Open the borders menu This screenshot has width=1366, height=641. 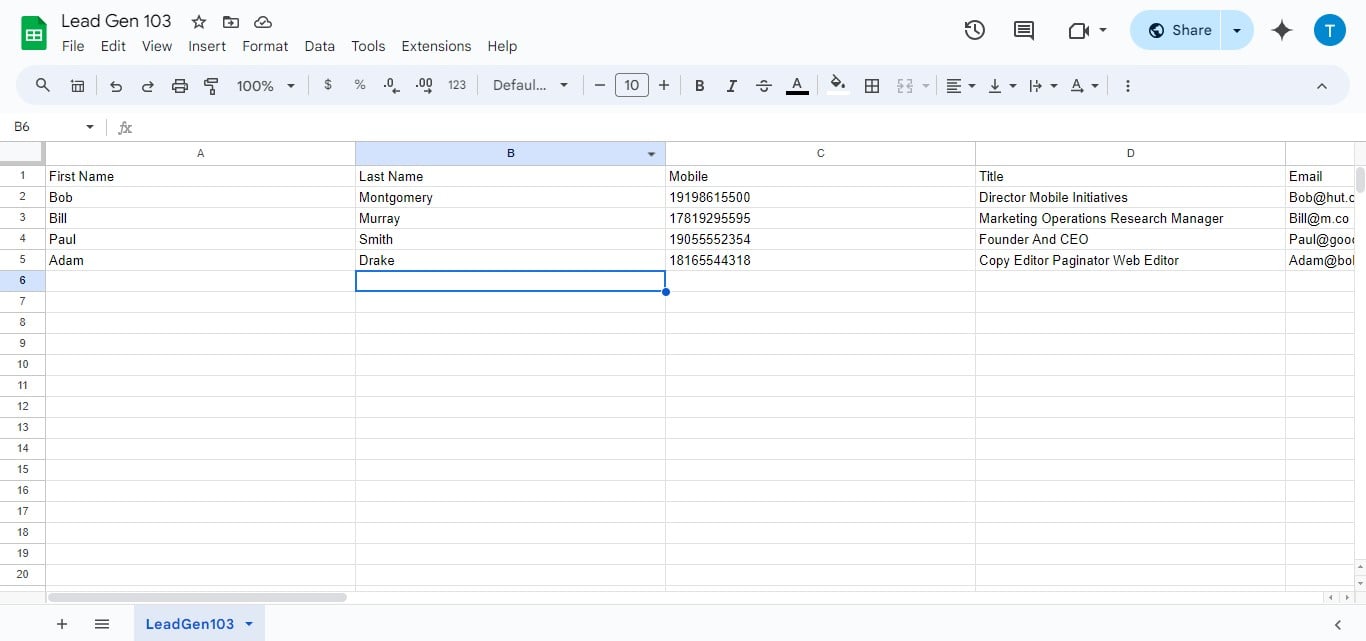[871, 85]
